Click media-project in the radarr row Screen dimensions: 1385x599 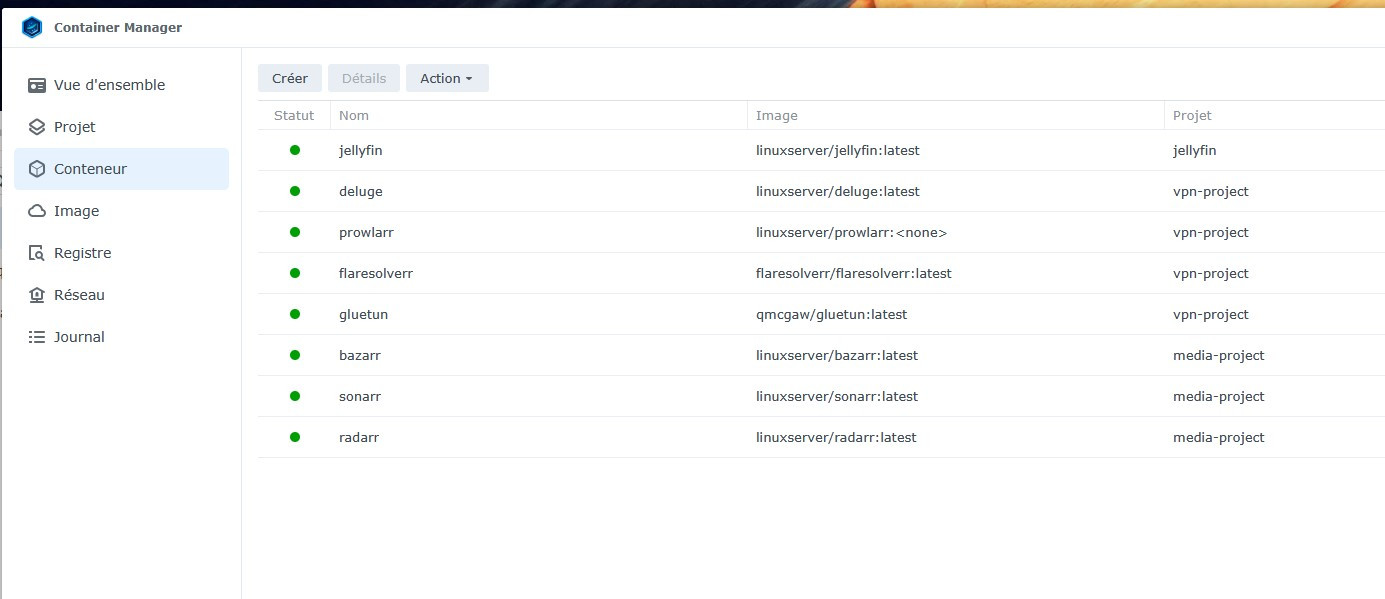[x=1219, y=437]
